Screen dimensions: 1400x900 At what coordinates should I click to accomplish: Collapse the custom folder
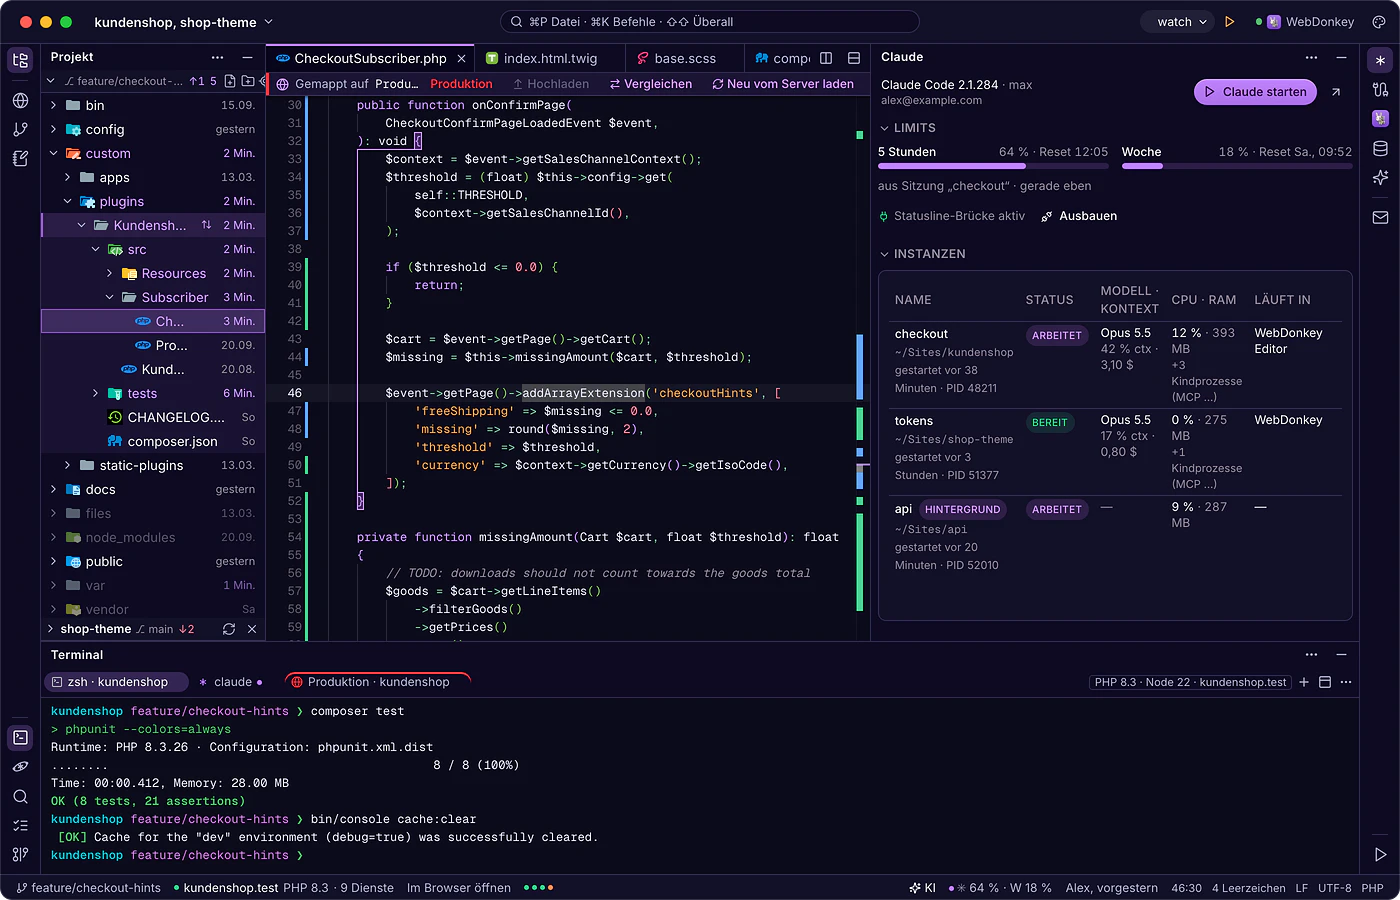click(x=53, y=153)
